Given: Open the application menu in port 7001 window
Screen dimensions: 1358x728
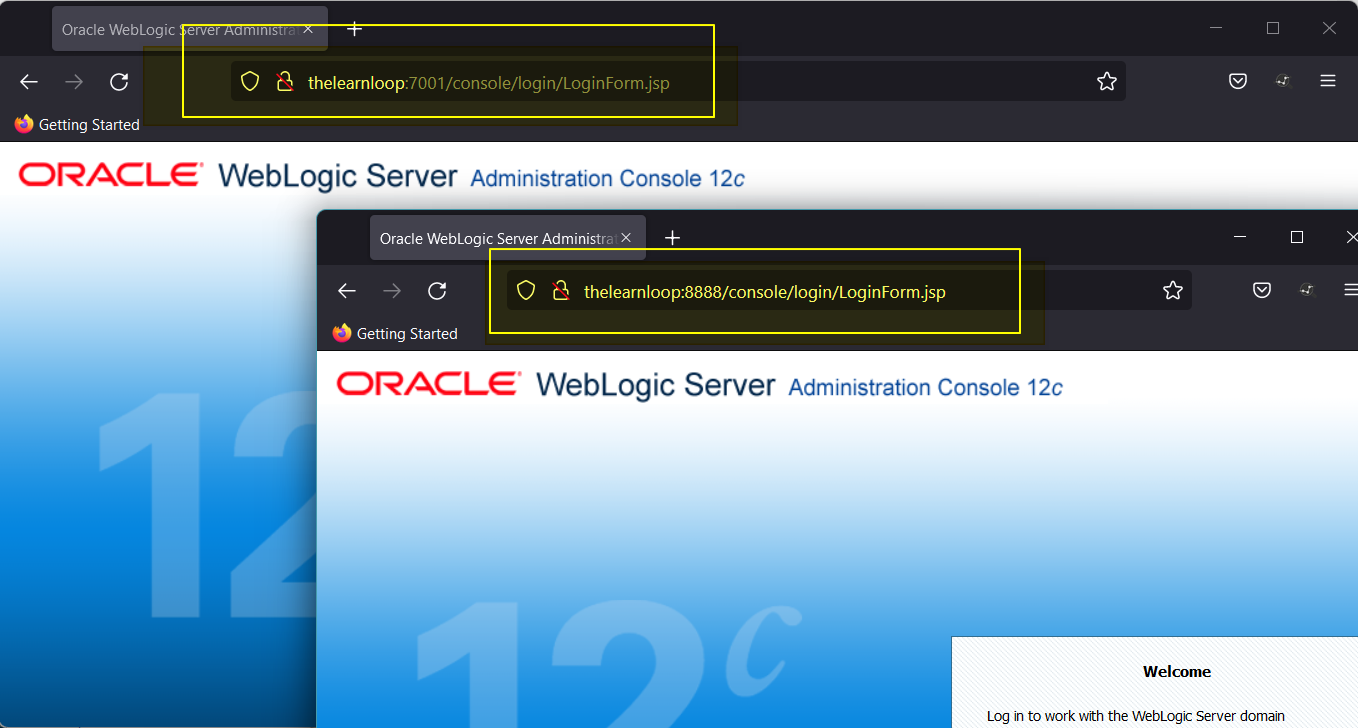Looking at the screenshot, I should click(1328, 82).
